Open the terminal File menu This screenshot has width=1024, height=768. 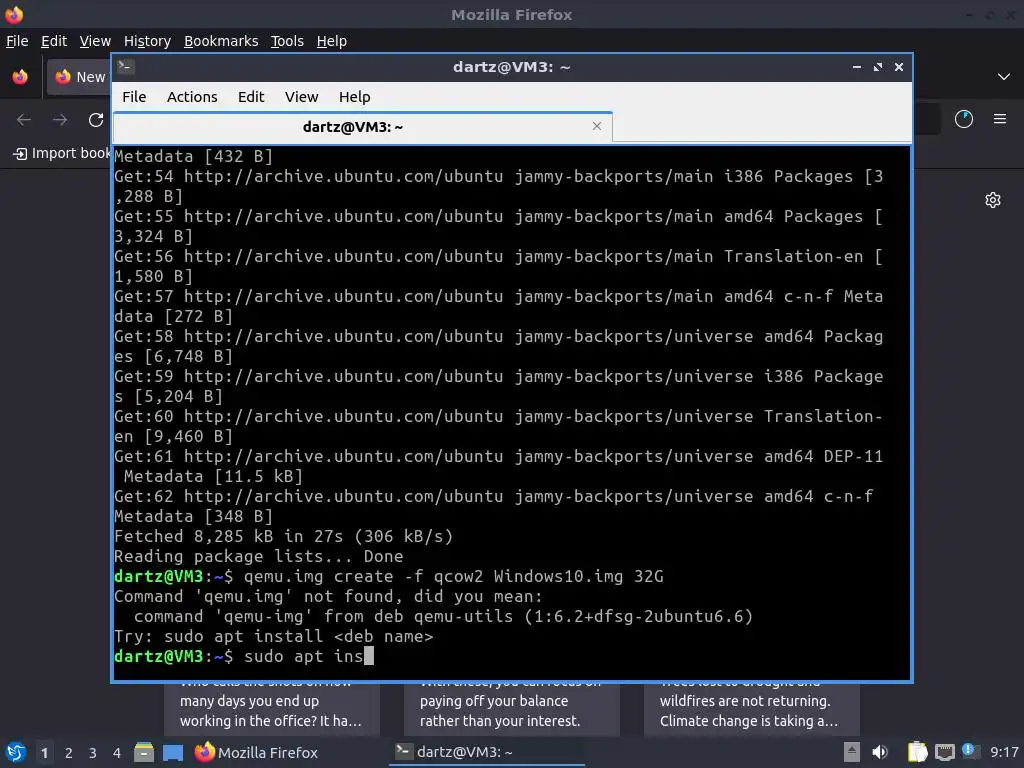134,97
